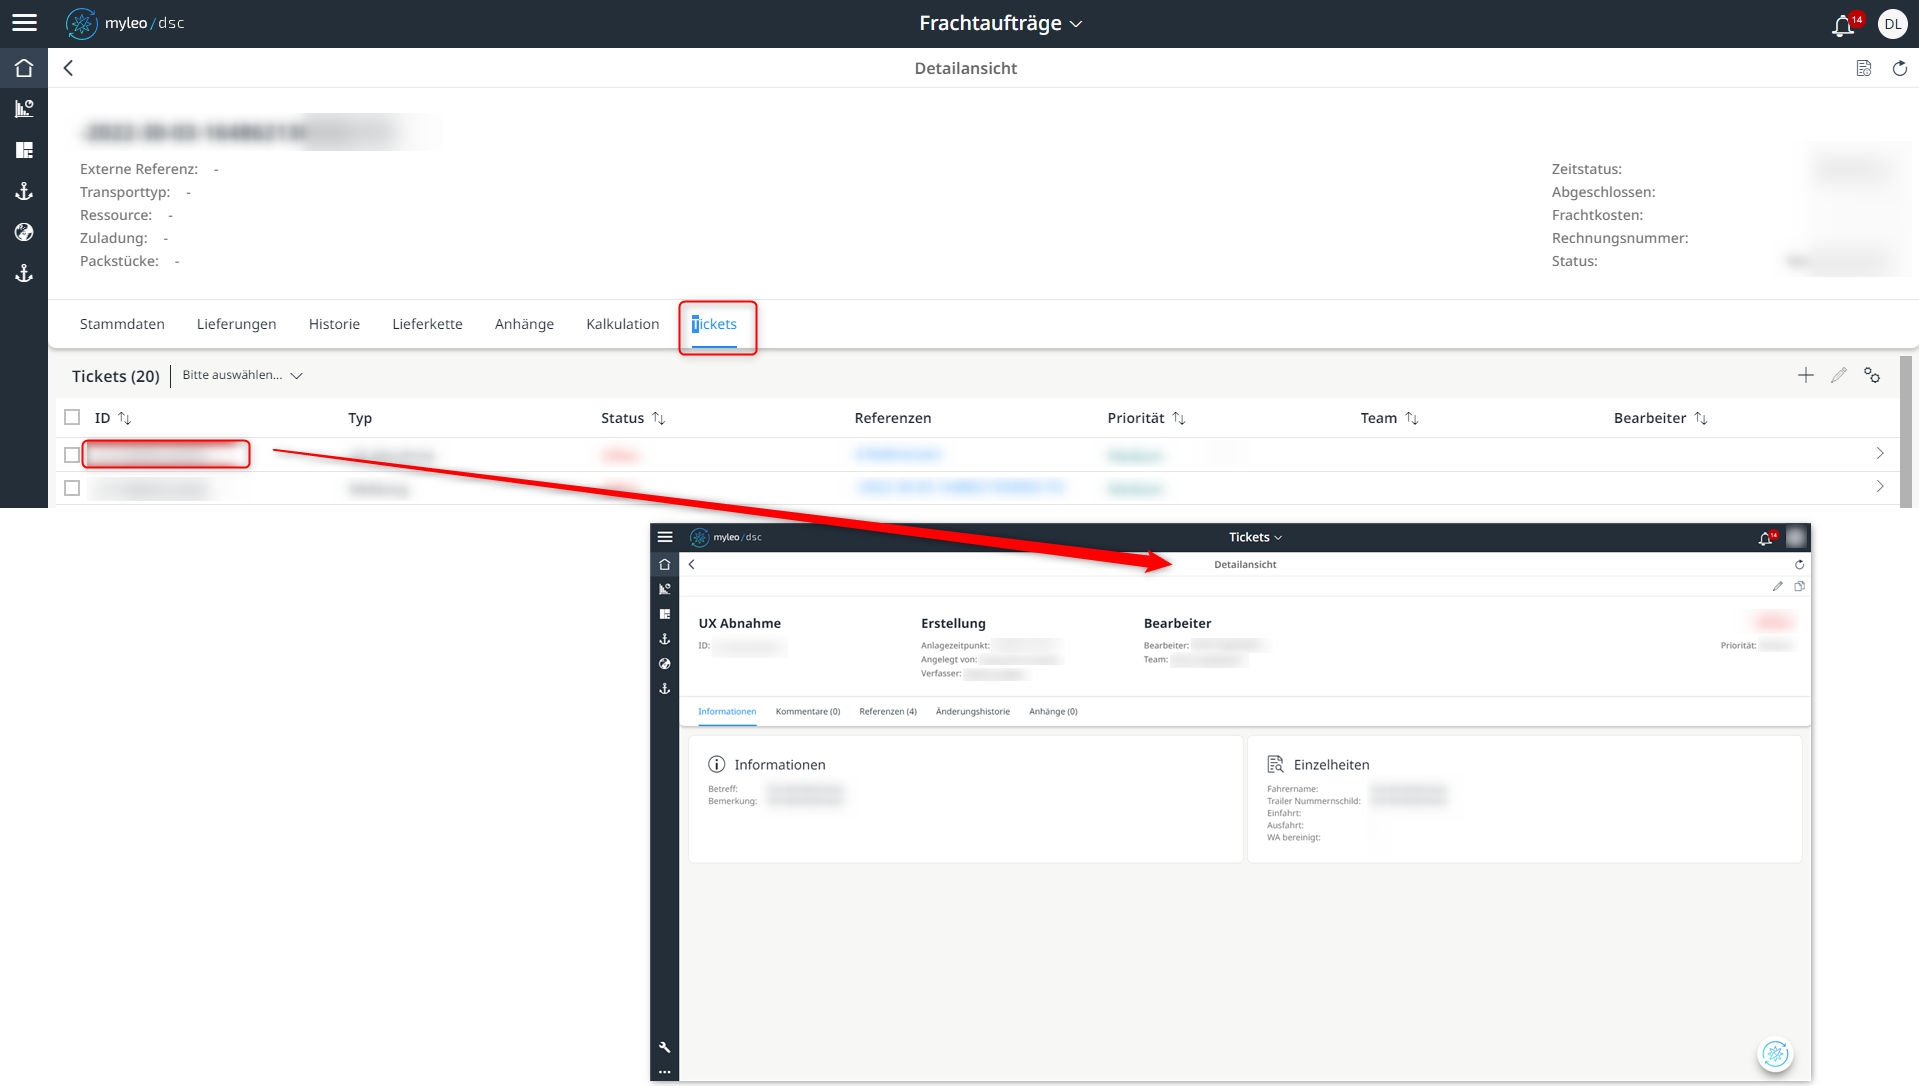Click the pencil edit icon in Tickets detail window
The width and height of the screenshot is (1919, 1086).
coord(1778,587)
